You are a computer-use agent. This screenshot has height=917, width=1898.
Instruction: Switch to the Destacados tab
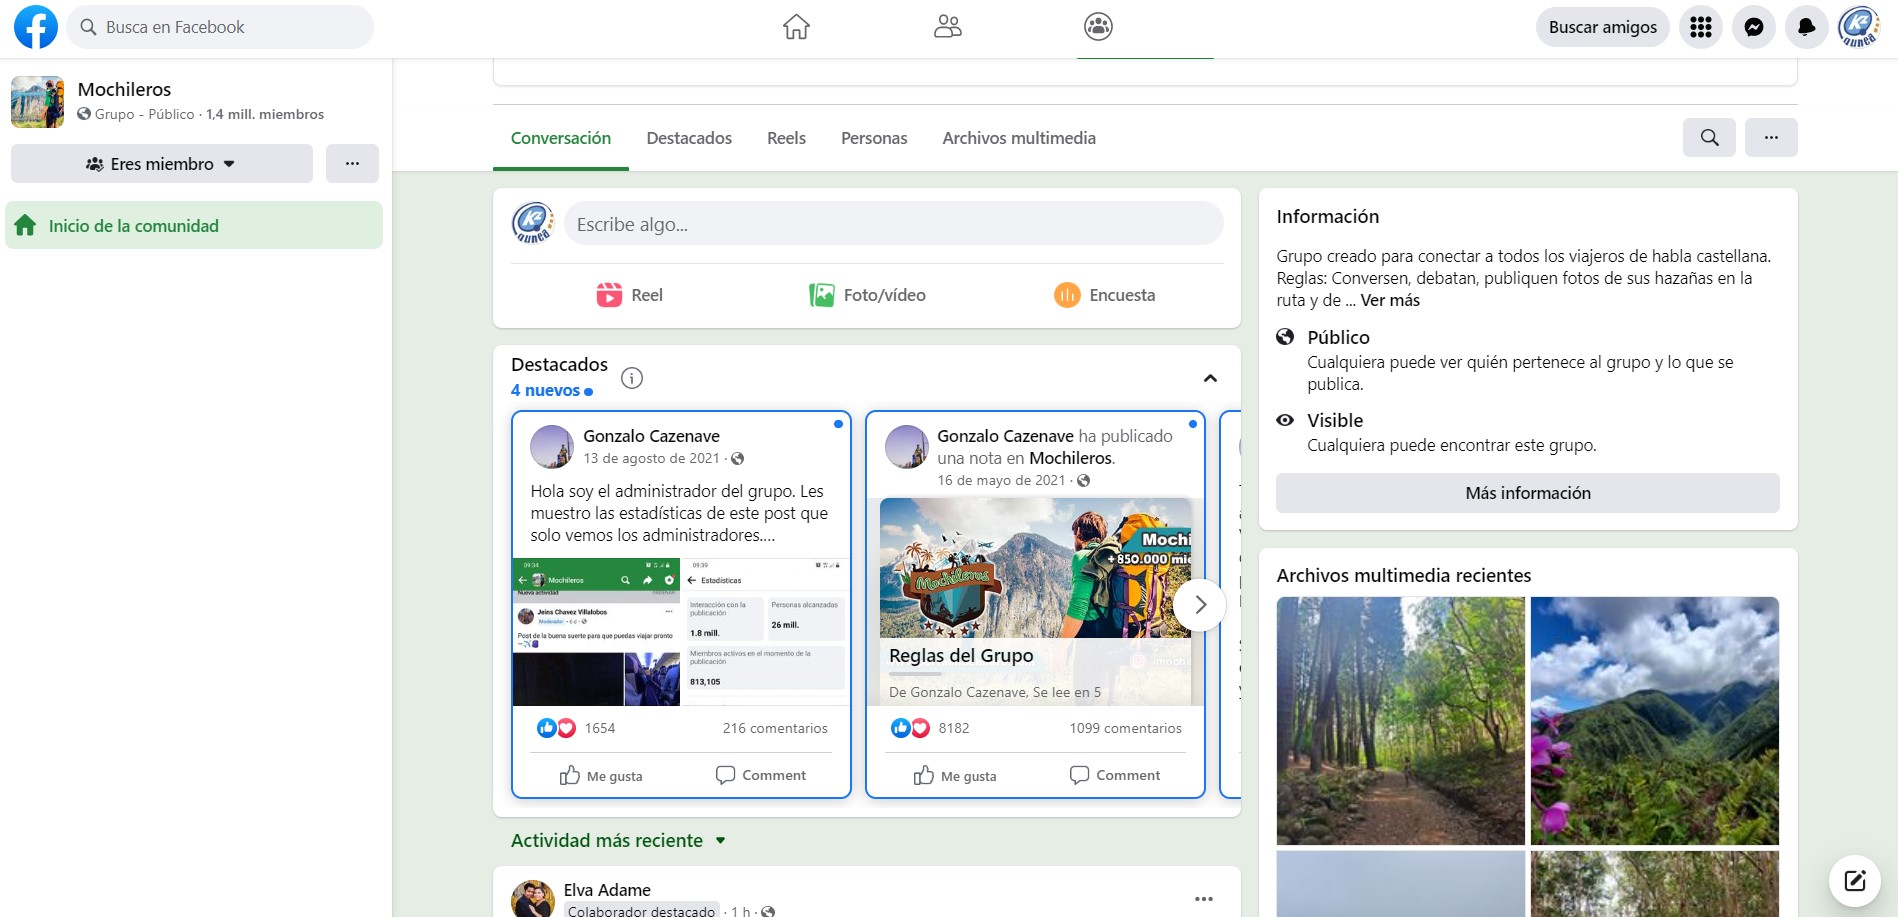tap(689, 138)
